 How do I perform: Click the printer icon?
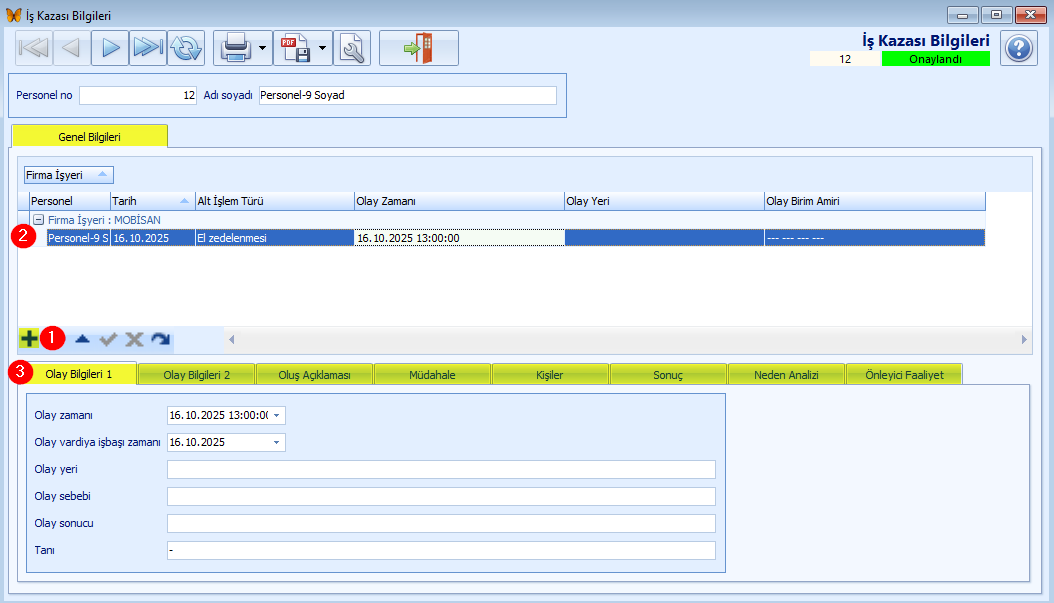pos(233,47)
